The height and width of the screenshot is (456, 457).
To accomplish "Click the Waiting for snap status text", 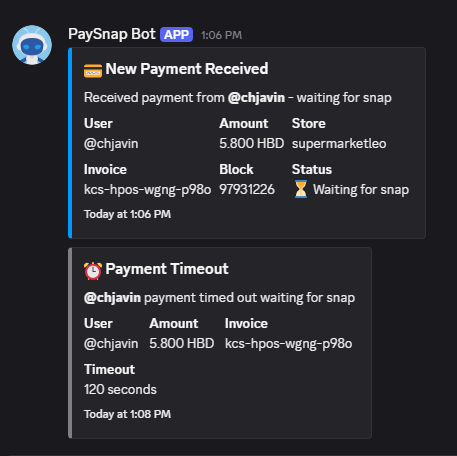I will coord(361,190).
